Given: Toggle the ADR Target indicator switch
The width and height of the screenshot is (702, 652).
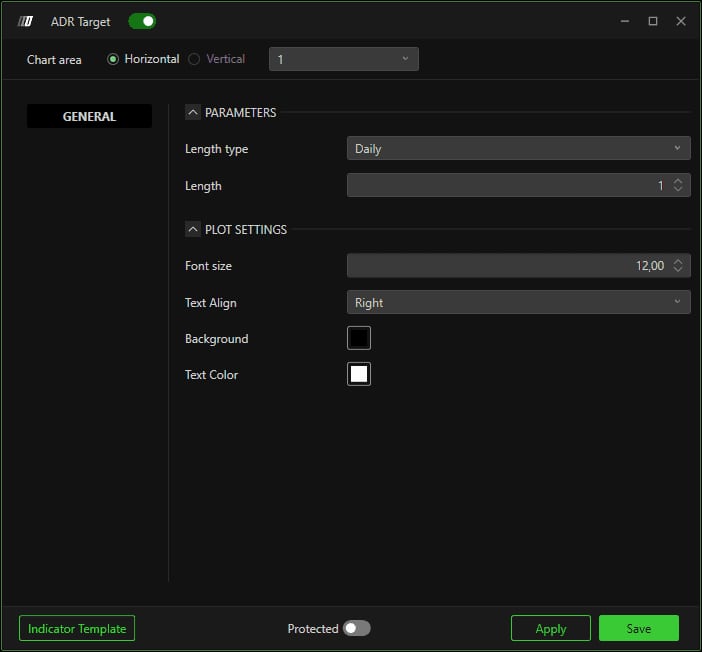Looking at the screenshot, I should pyautogui.click(x=142, y=21).
